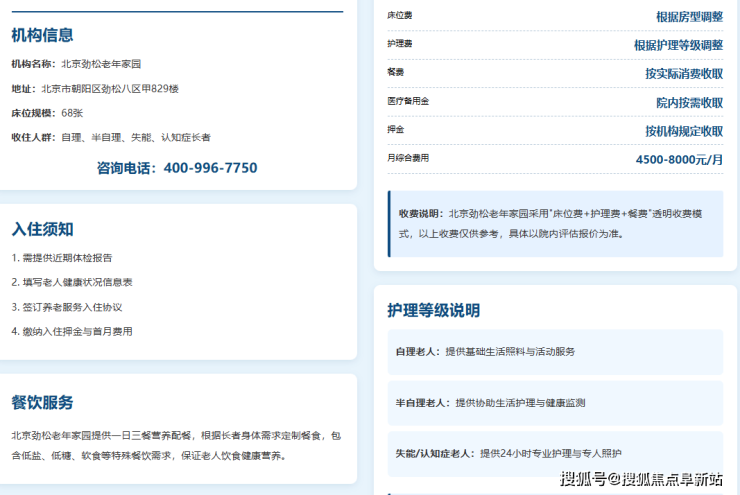Click the address 北京市朝阳区劲松八区甲829楼
The height and width of the screenshot is (495, 740).
(x=110, y=89)
